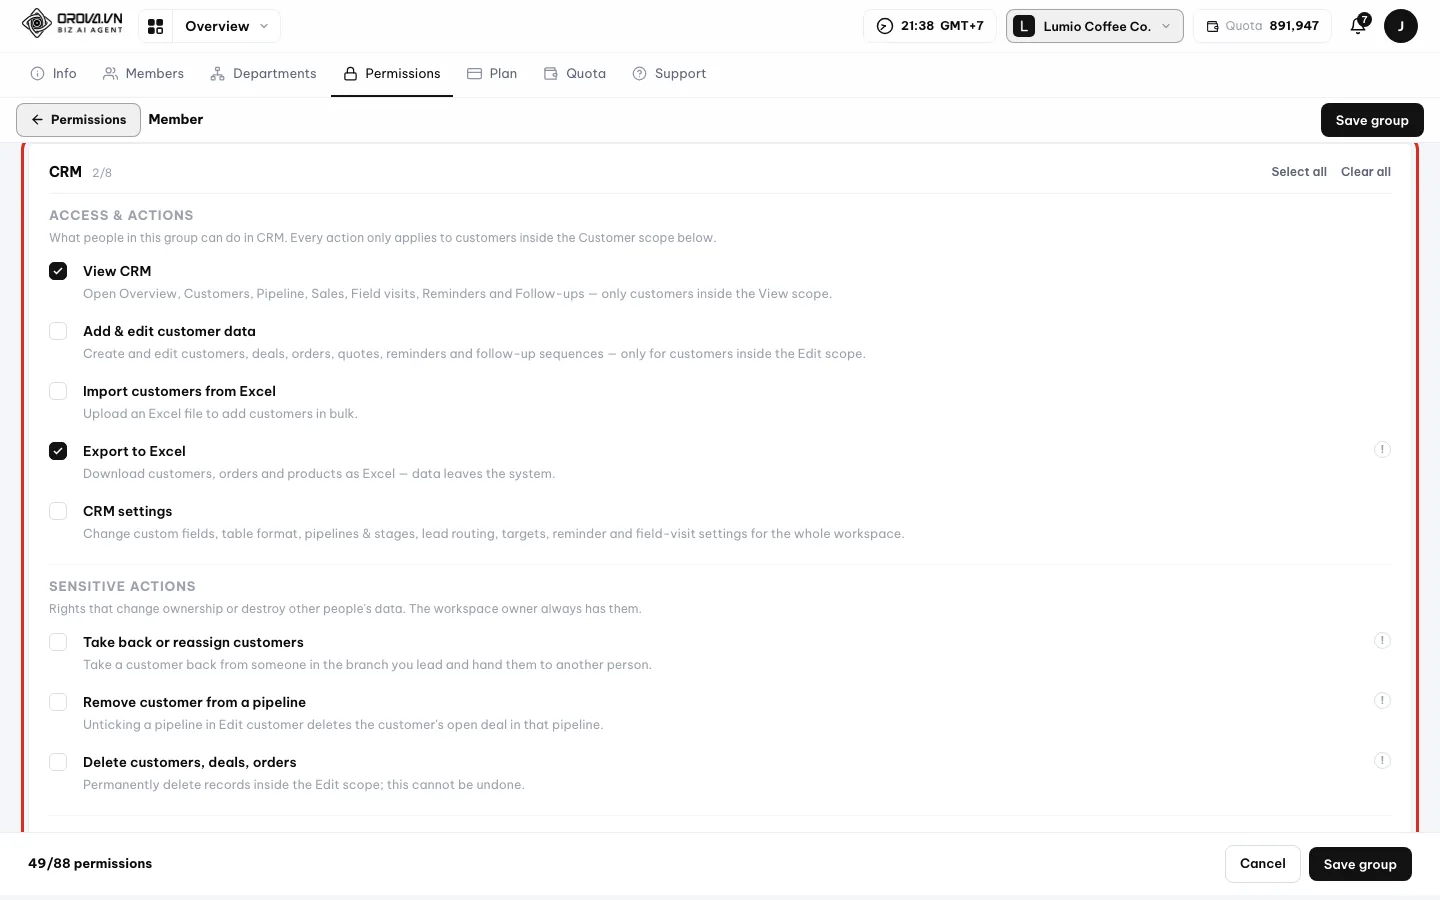Uncheck Export to Excel permission
The height and width of the screenshot is (900, 1440).
[58, 451]
